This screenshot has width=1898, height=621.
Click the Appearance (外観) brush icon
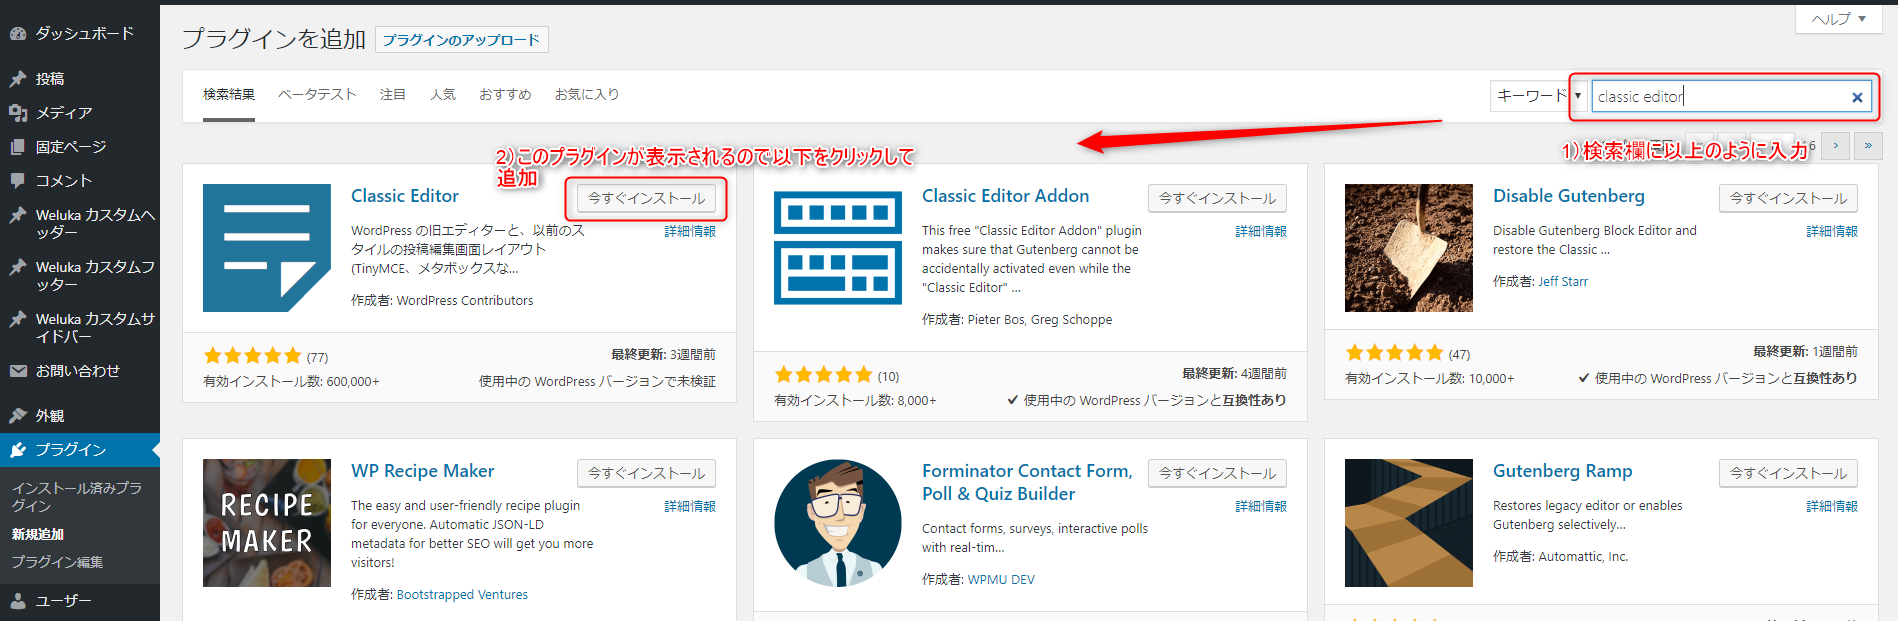pyautogui.click(x=18, y=415)
